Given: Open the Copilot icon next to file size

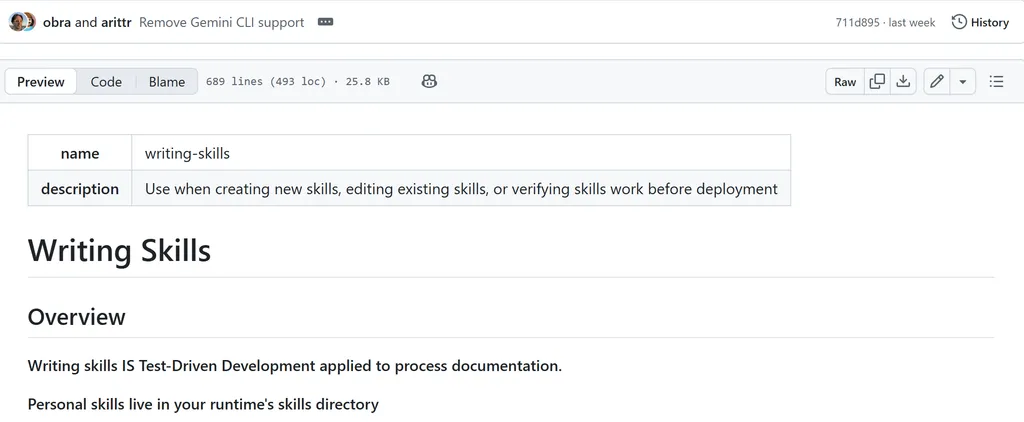Looking at the screenshot, I should [429, 82].
